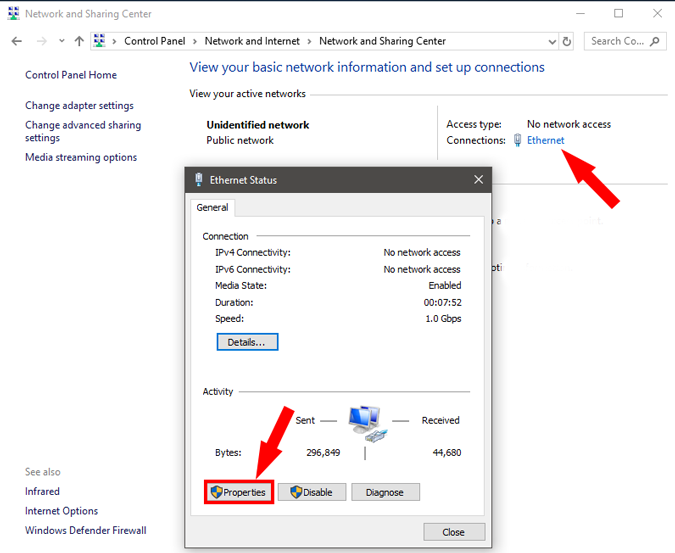Image resolution: width=675 pixels, height=553 pixels.
Task: Click the Back navigation arrow
Action: click(x=16, y=41)
